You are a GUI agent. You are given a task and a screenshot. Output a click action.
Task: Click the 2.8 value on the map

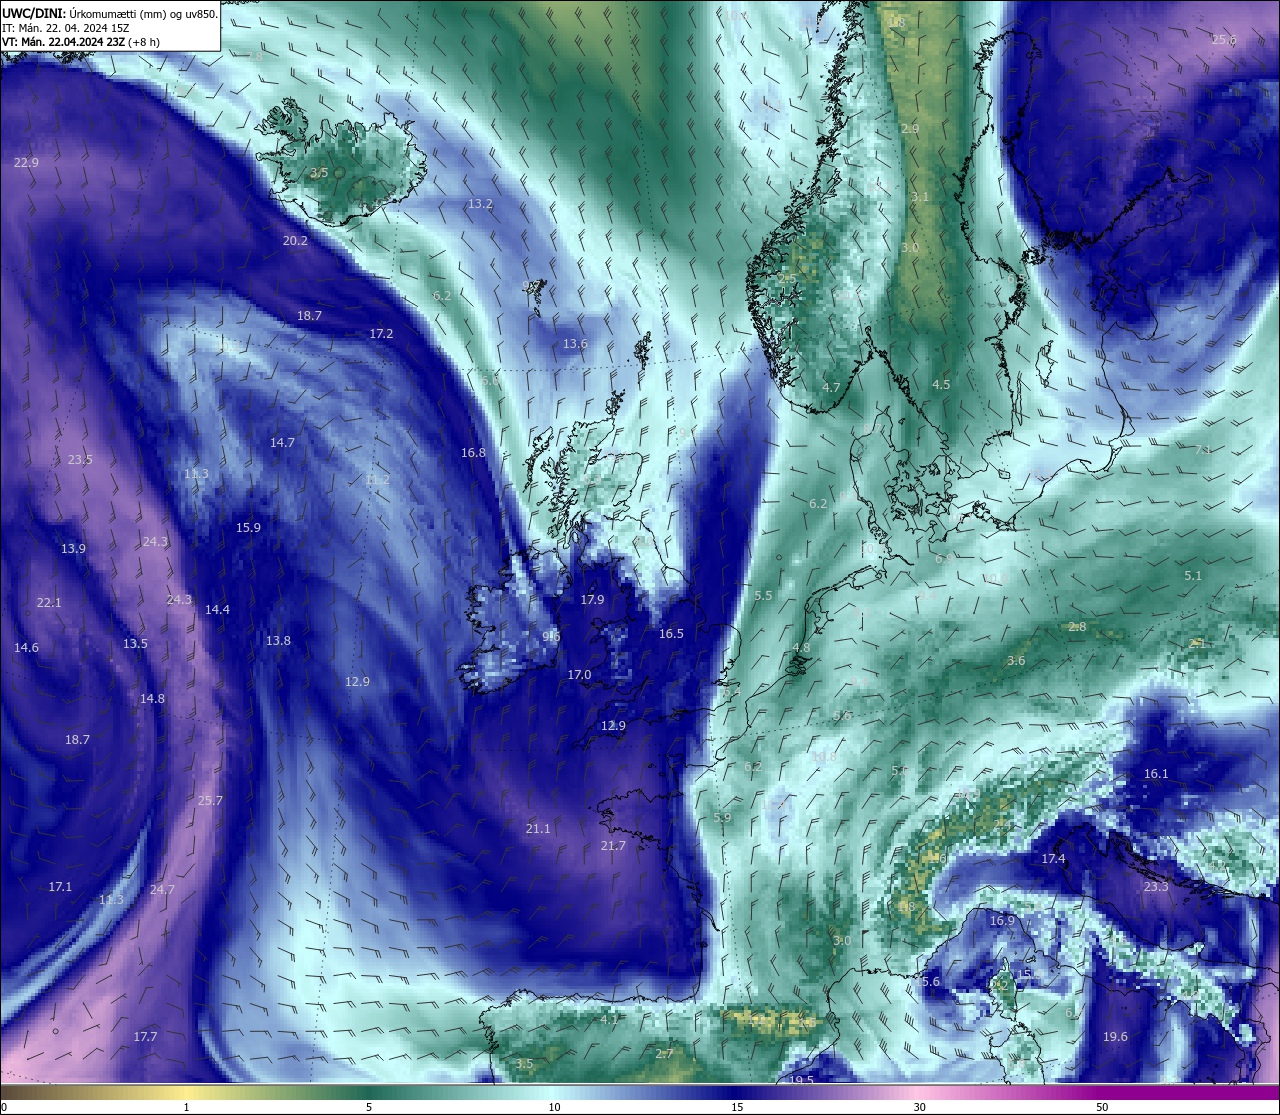1077,627
